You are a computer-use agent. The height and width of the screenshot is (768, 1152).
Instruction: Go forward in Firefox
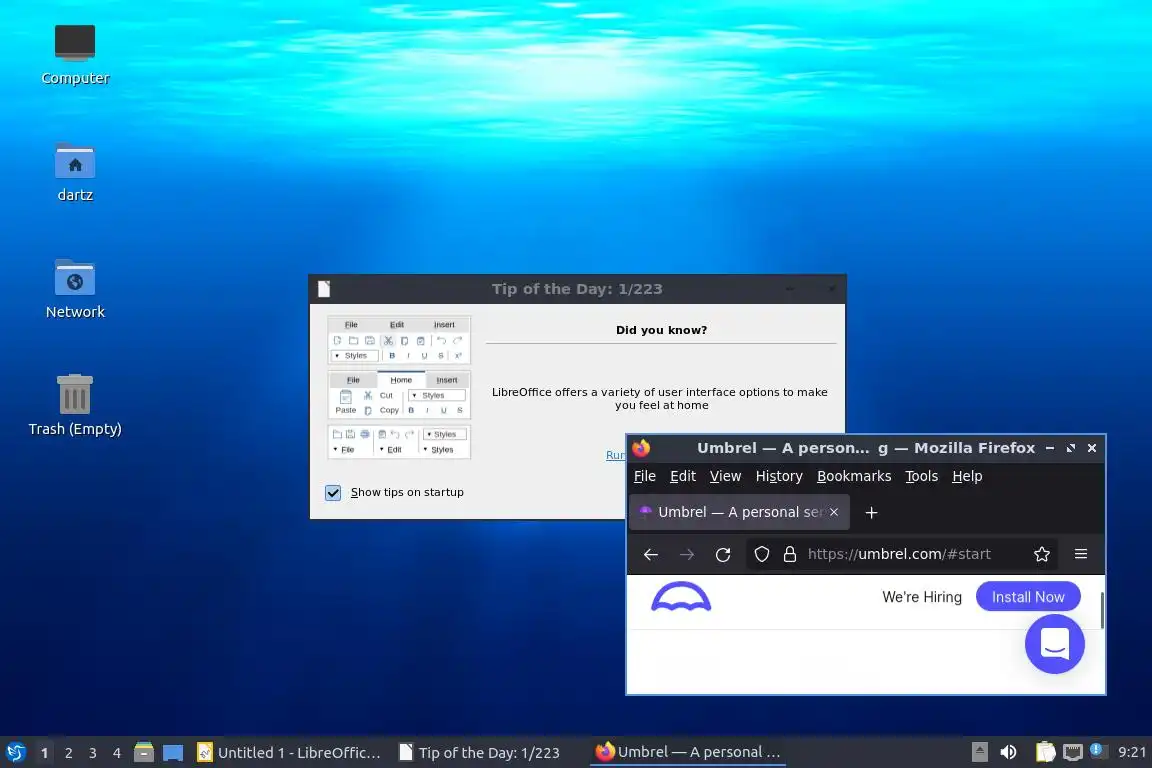tap(687, 554)
